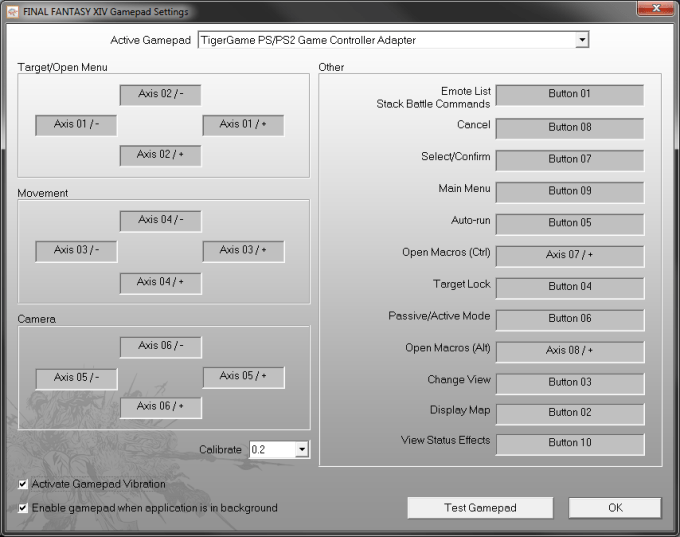Open the Calibrate dropdown arrow
This screenshot has height=537, width=680.
coord(302,449)
